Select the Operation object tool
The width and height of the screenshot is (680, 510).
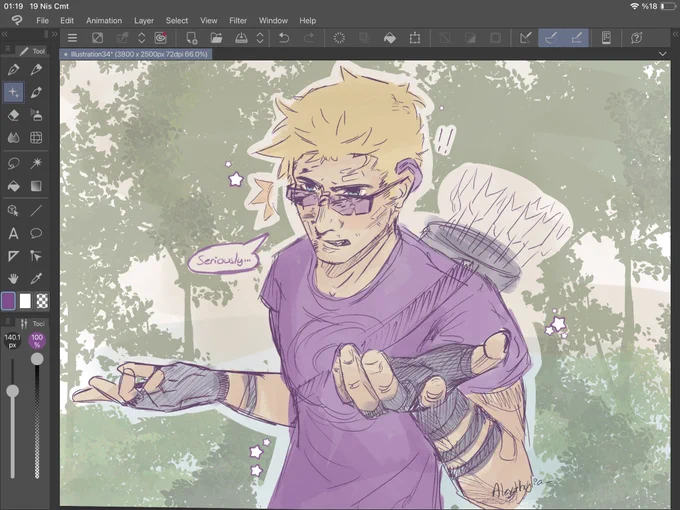click(x=13, y=211)
